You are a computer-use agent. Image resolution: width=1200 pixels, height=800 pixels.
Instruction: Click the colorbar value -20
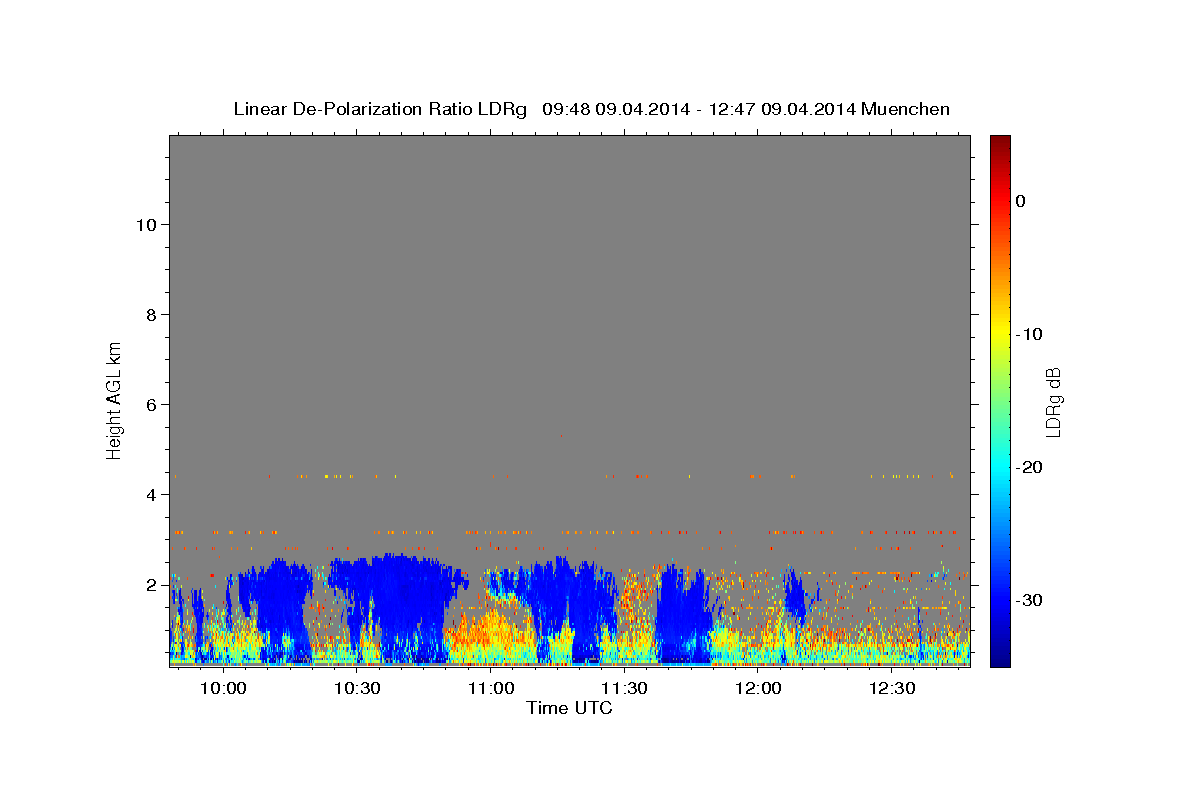(1029, 467)
